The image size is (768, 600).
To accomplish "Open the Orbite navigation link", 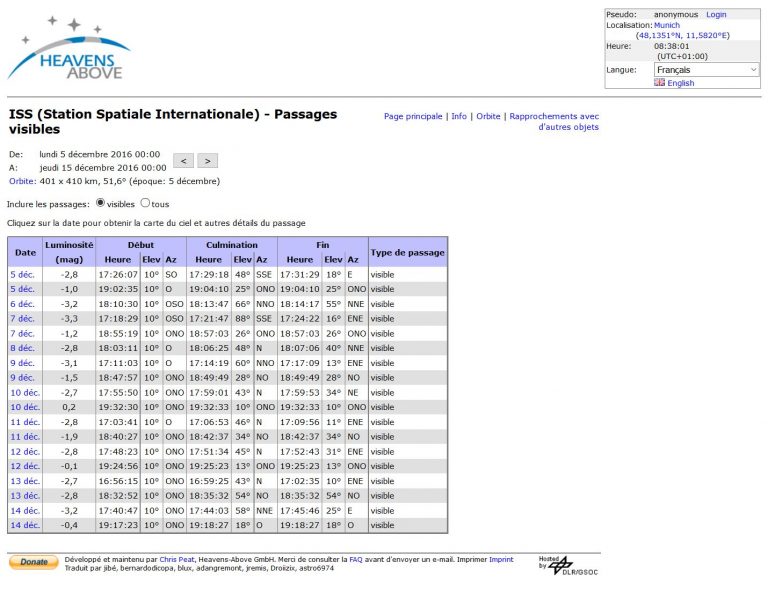I will 488,116.
